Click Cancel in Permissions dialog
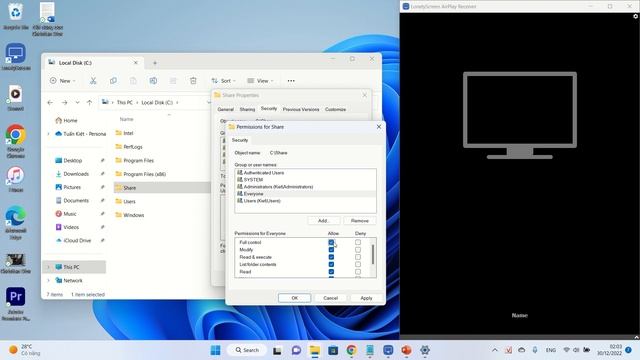Viewport: 640px width, 360px height. tap(330, 298)
